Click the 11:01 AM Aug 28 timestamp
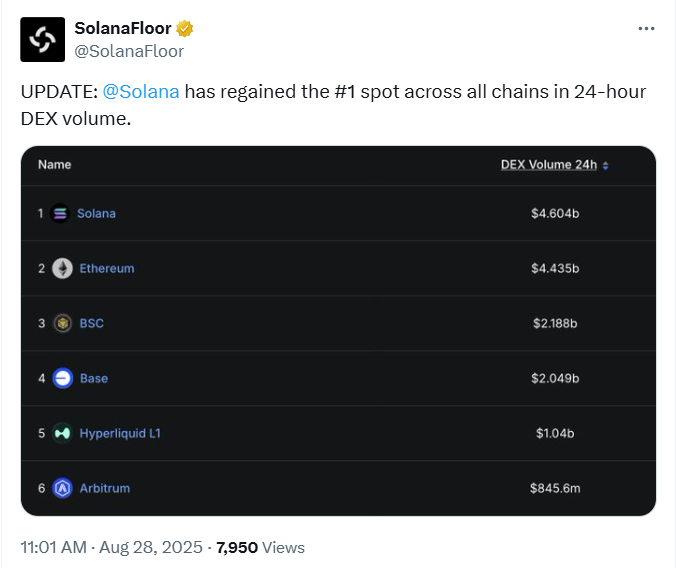 click(x=112, y=548)
